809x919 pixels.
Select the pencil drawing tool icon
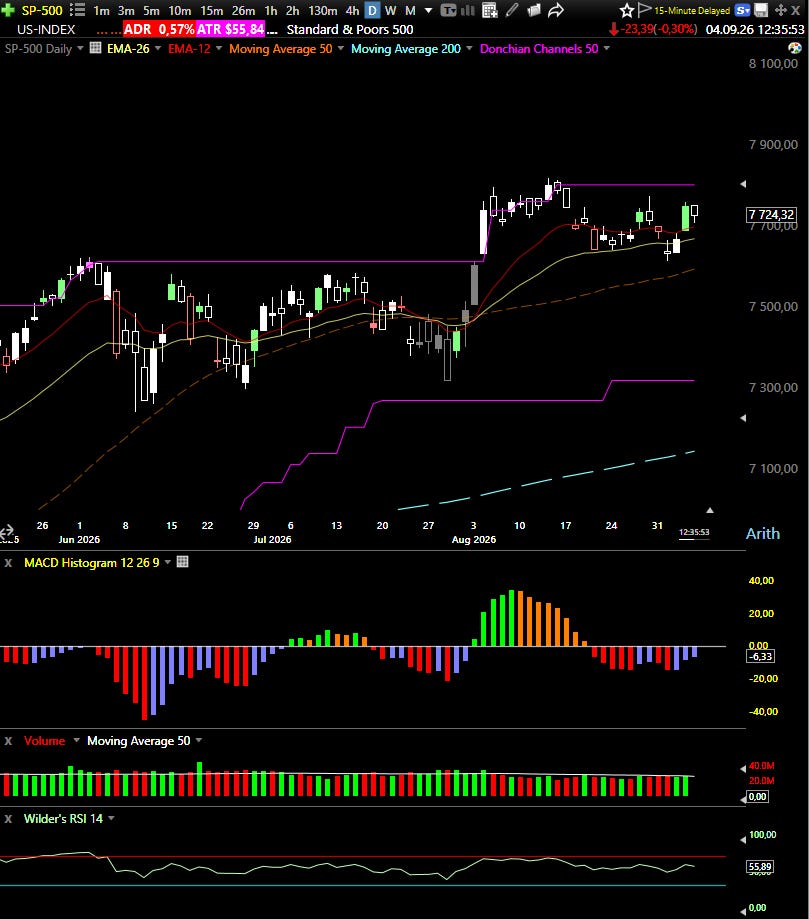tap(512, 10)
